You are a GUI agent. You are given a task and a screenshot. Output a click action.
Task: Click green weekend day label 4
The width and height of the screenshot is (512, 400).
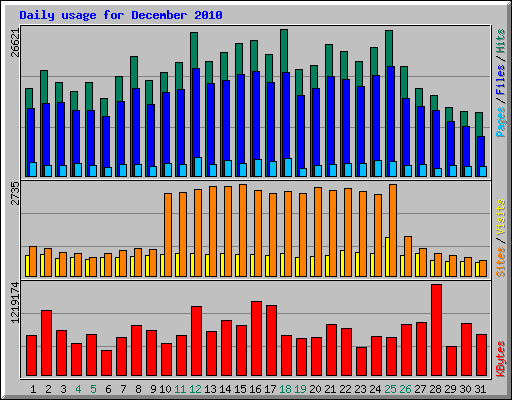(x=78, y=389)
